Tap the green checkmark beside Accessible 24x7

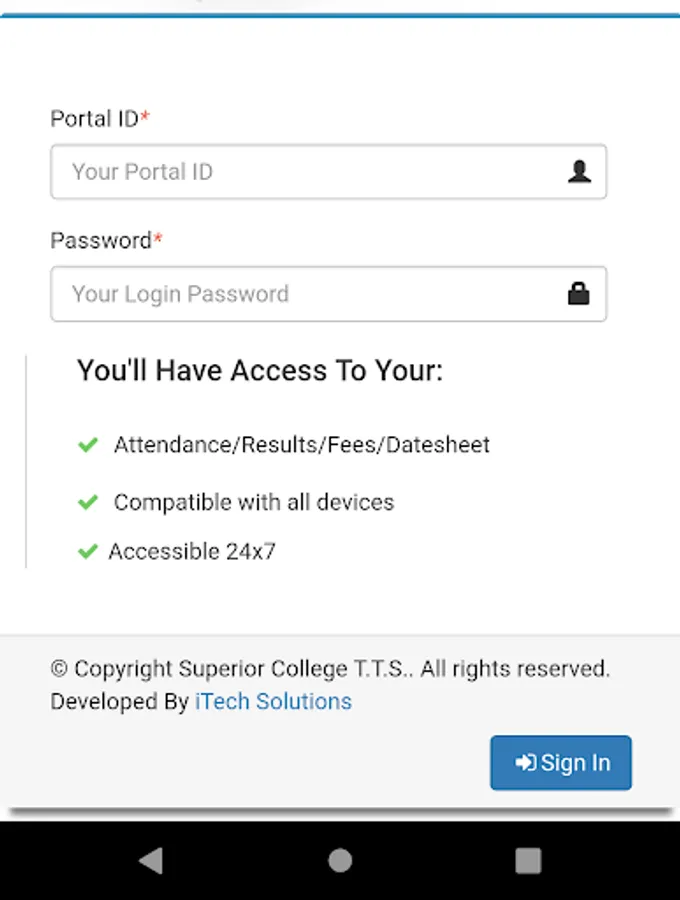pyautogui.click(x=88, y=551)
